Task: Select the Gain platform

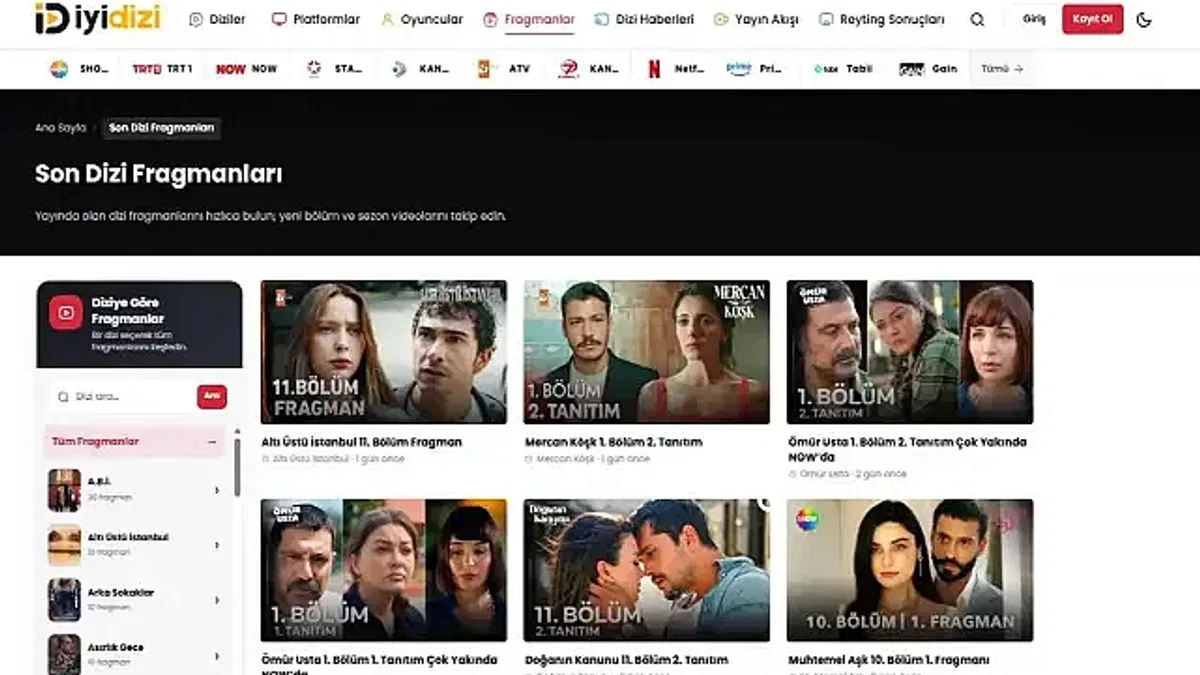Action: pos(928,69)
